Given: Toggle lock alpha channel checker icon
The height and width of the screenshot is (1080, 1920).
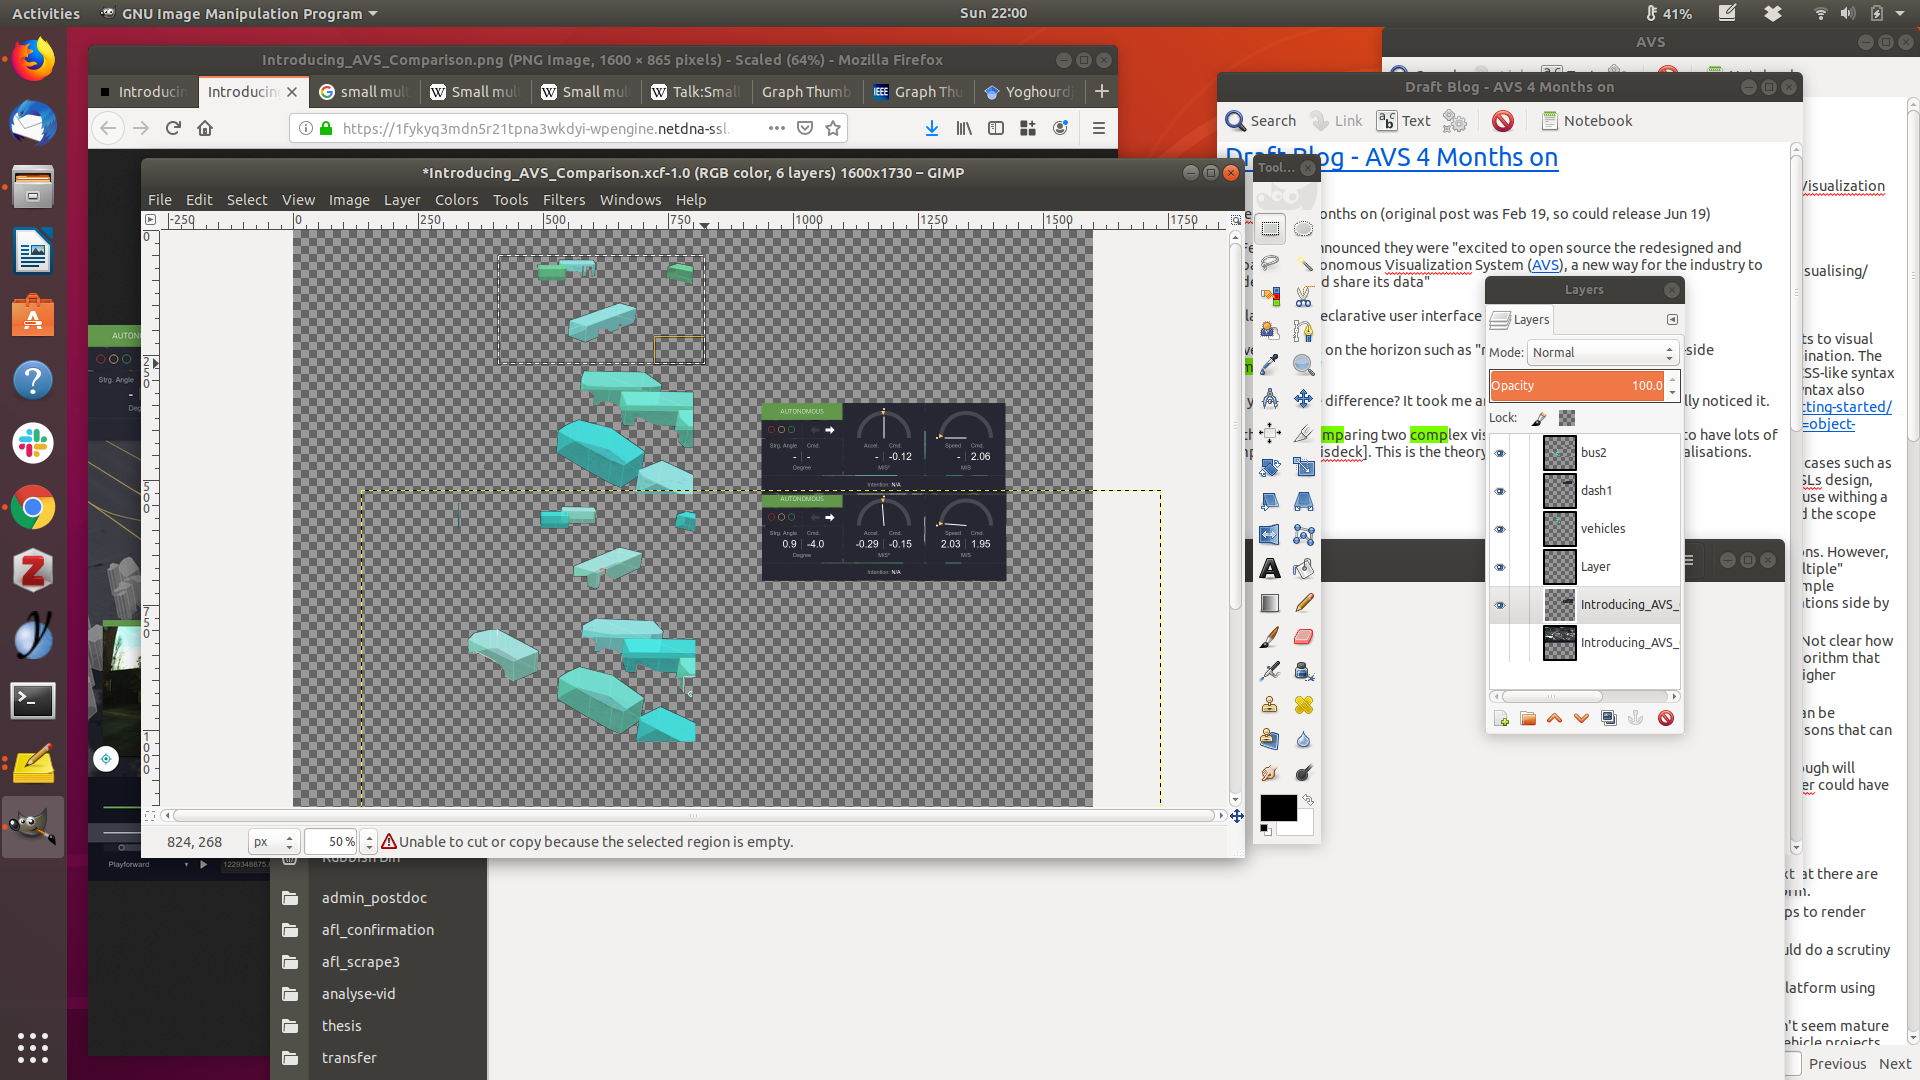Looking at the screenshot, I should (x=1567, y=418).
